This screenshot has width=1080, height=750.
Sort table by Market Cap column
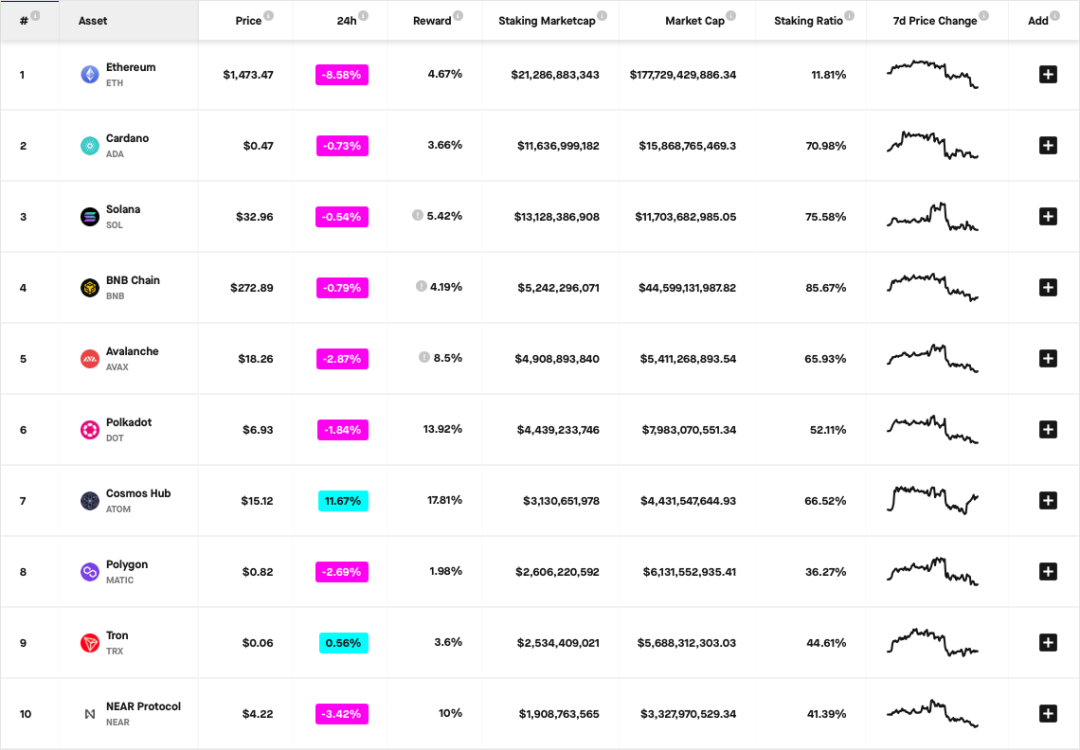[x=694, y=21]
